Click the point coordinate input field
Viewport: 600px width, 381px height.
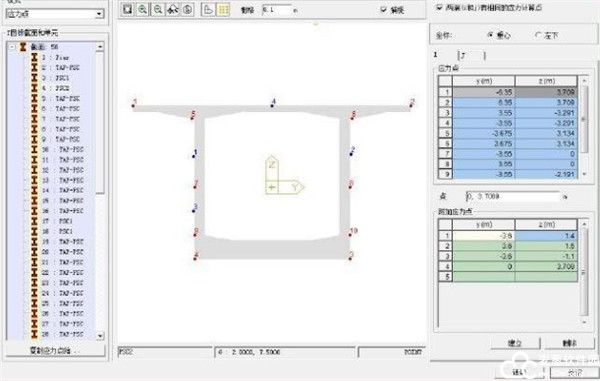point(513,196)
